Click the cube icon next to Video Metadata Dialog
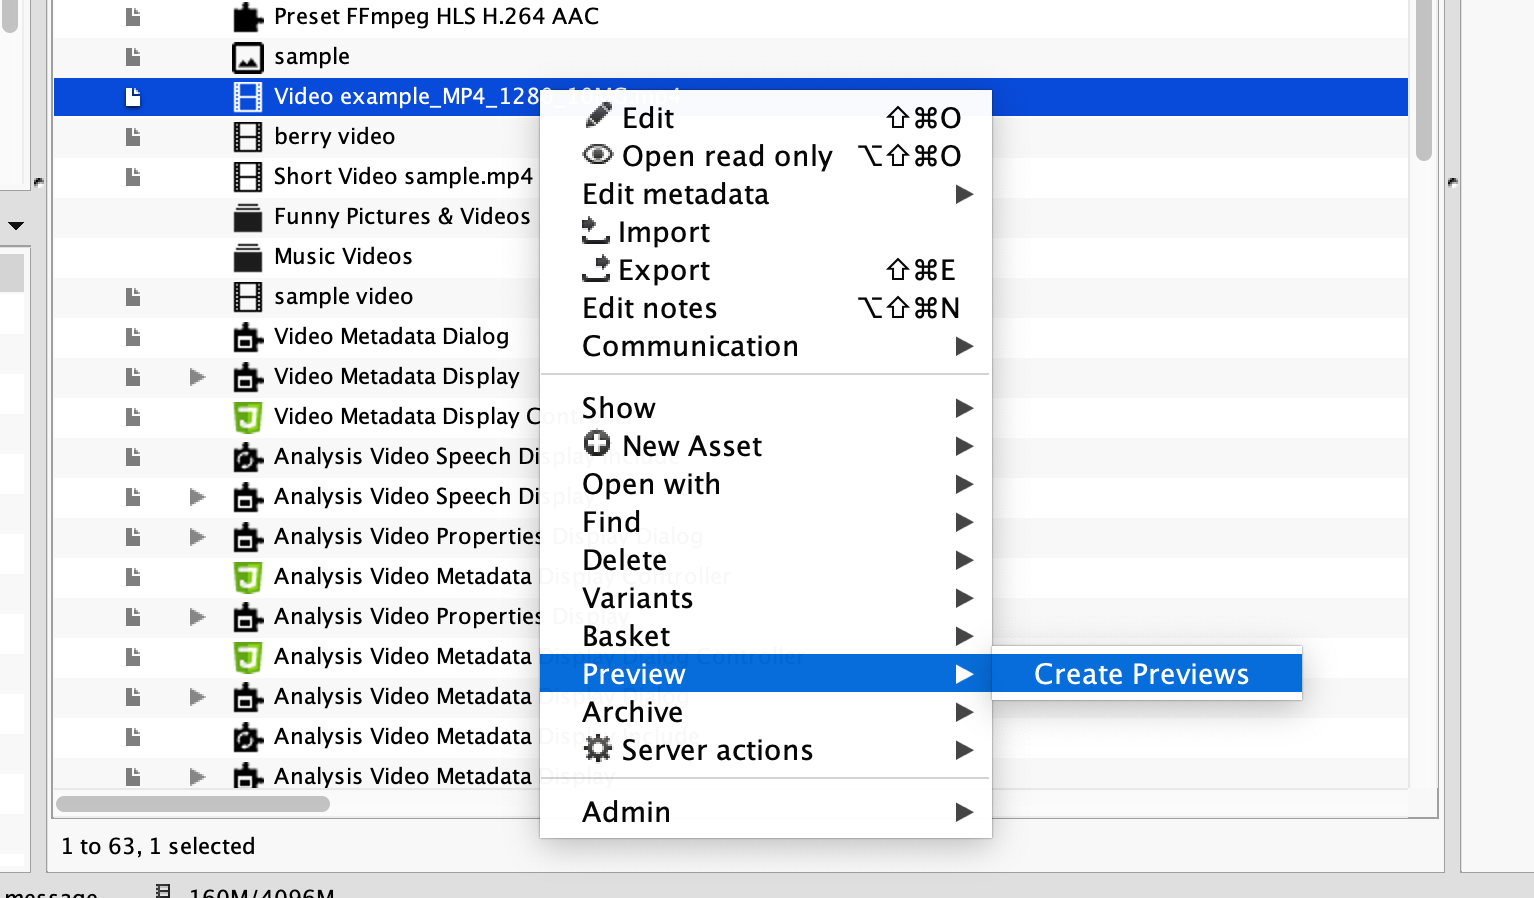Image resolution: width=1534 pixels, height=898 pixels. [x=246, y=336]
